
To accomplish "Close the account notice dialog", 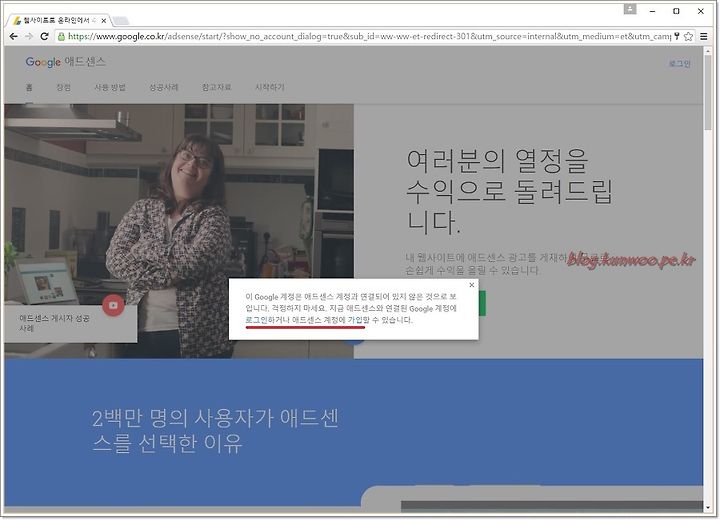I will pos(472,285).
